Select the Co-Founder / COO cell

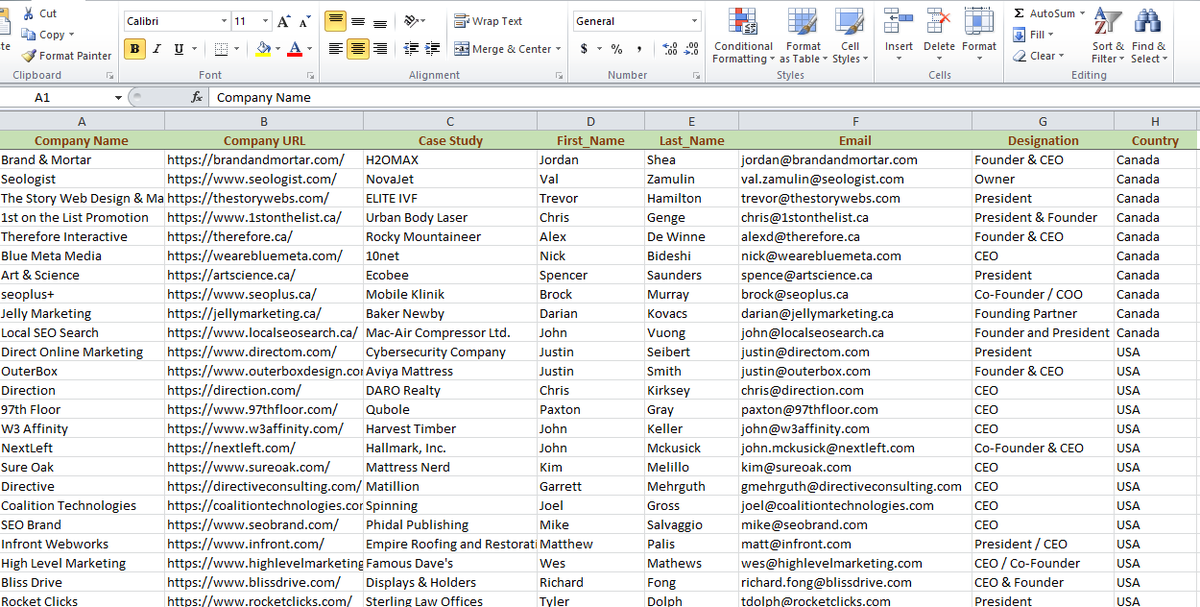[1043, 294]
